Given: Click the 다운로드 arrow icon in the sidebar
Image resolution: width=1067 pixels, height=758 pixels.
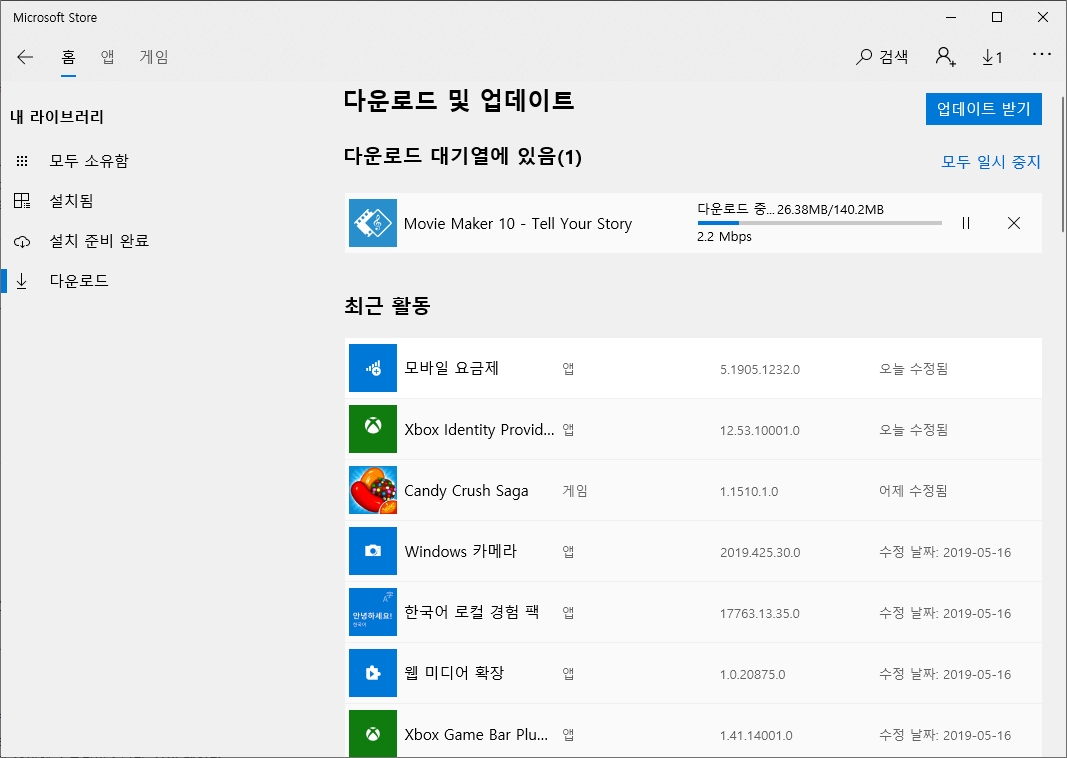Looking at the screenshot, I should [x=22, y=281].
